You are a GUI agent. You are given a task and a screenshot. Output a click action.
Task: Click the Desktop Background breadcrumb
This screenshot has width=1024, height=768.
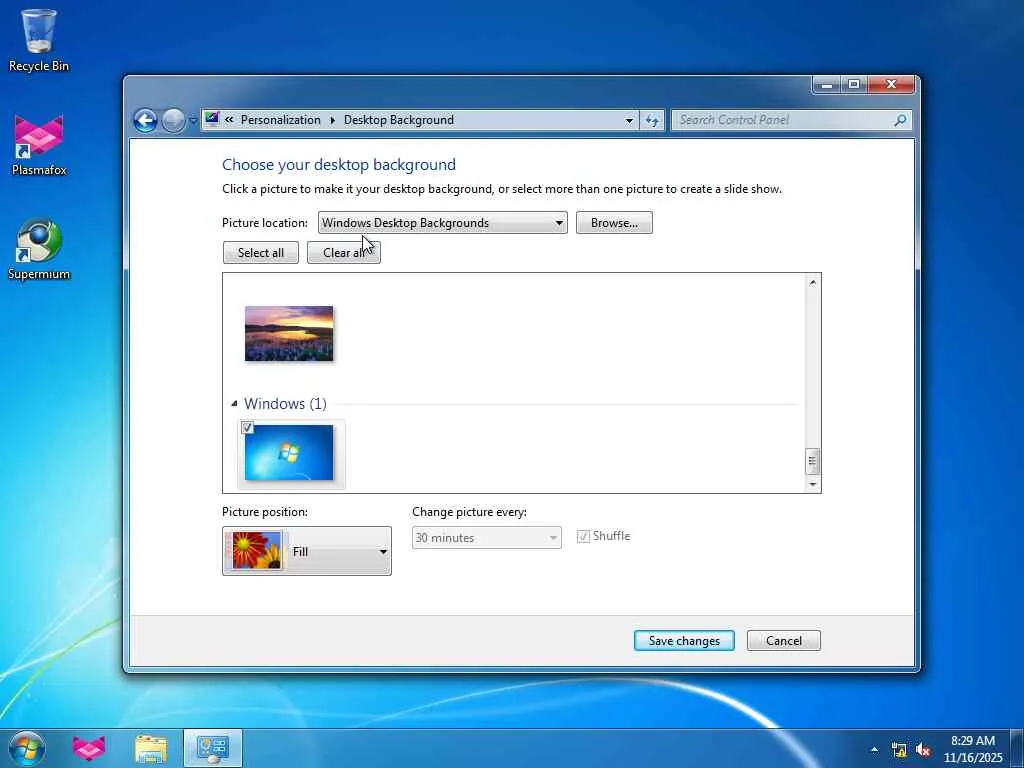398,120
